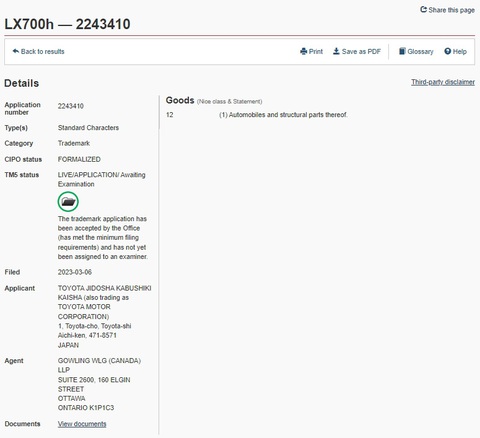Click the application number value 2243410
This screenshot has height=438, width=480.
pos(71,106)
